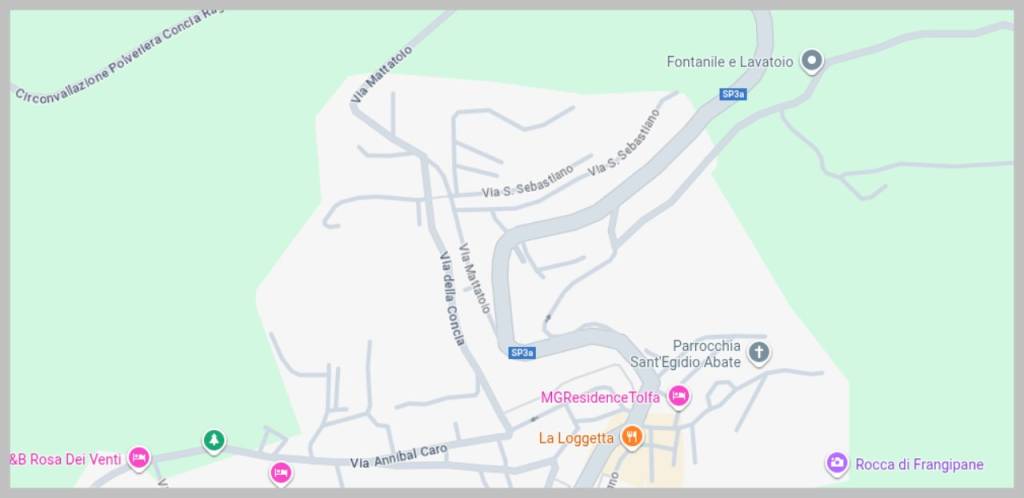Select the La Loggetta place name
The height and width of the screenshot is (498, 1024).
[x=577, y=438]
